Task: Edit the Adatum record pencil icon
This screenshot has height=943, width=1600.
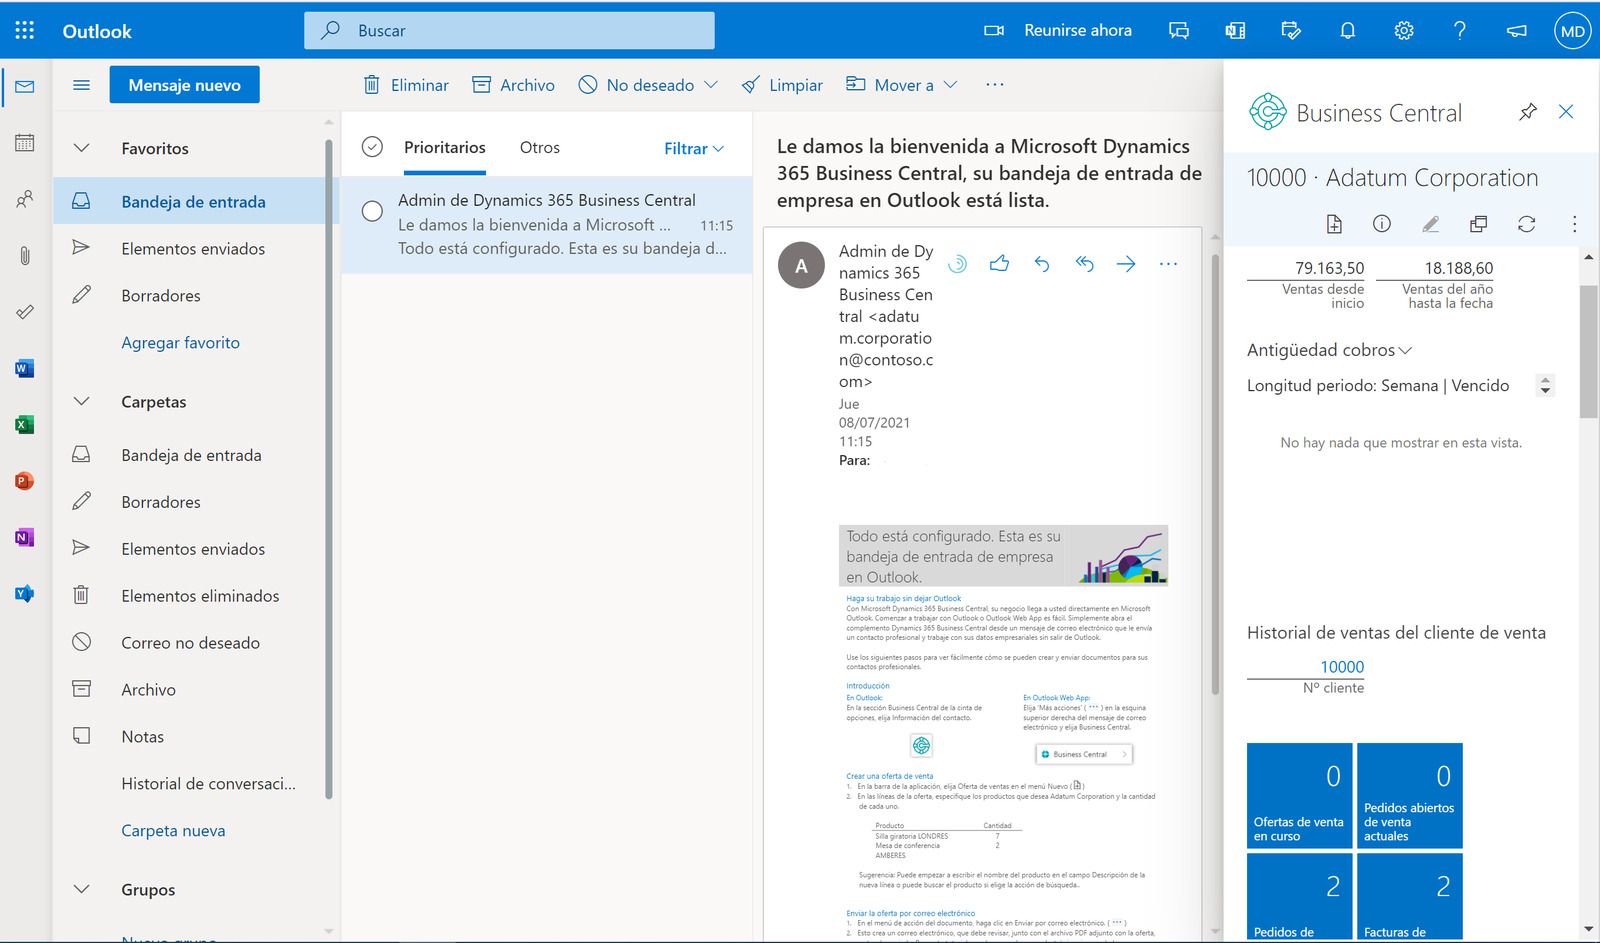Action: (1430, 224)
